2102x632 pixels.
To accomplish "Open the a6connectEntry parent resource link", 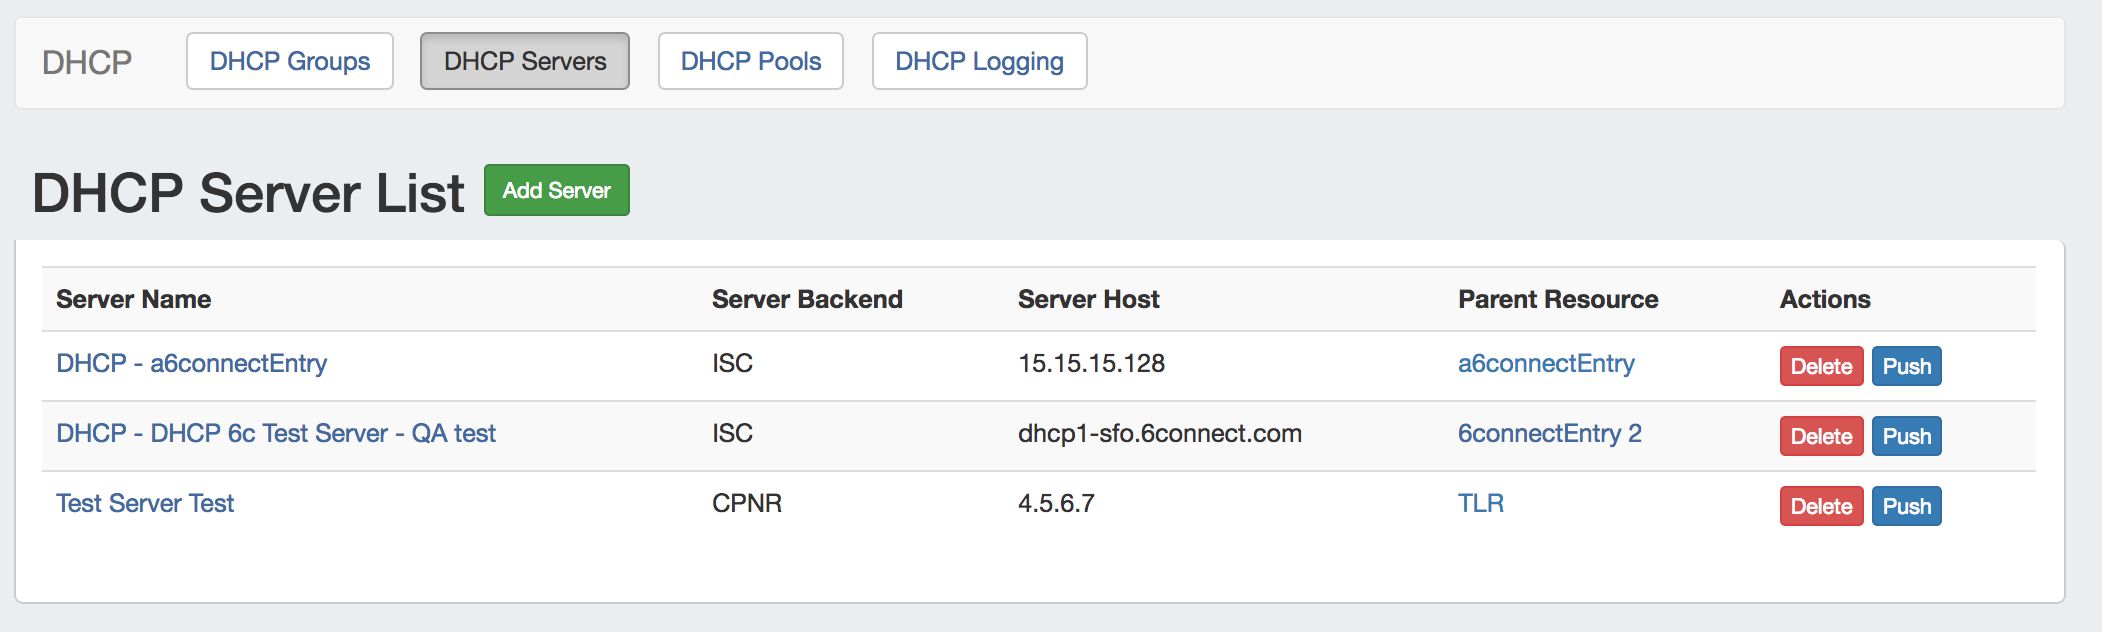I will 1545,363.
